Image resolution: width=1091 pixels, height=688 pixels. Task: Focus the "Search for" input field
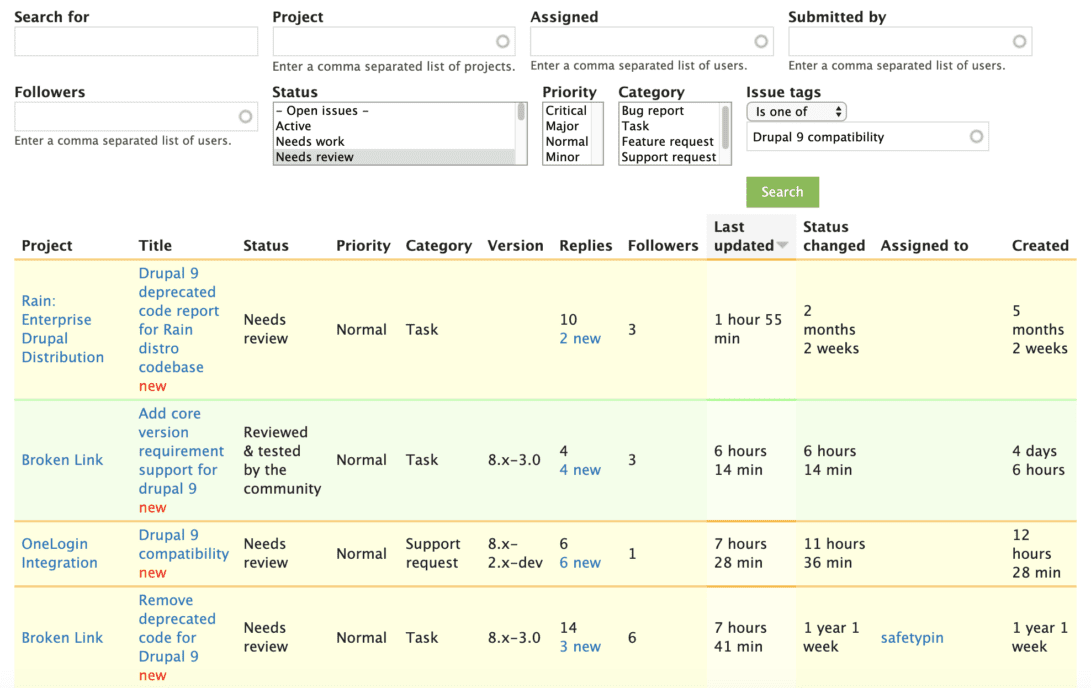pyautogui.click(x=137, y=41)
